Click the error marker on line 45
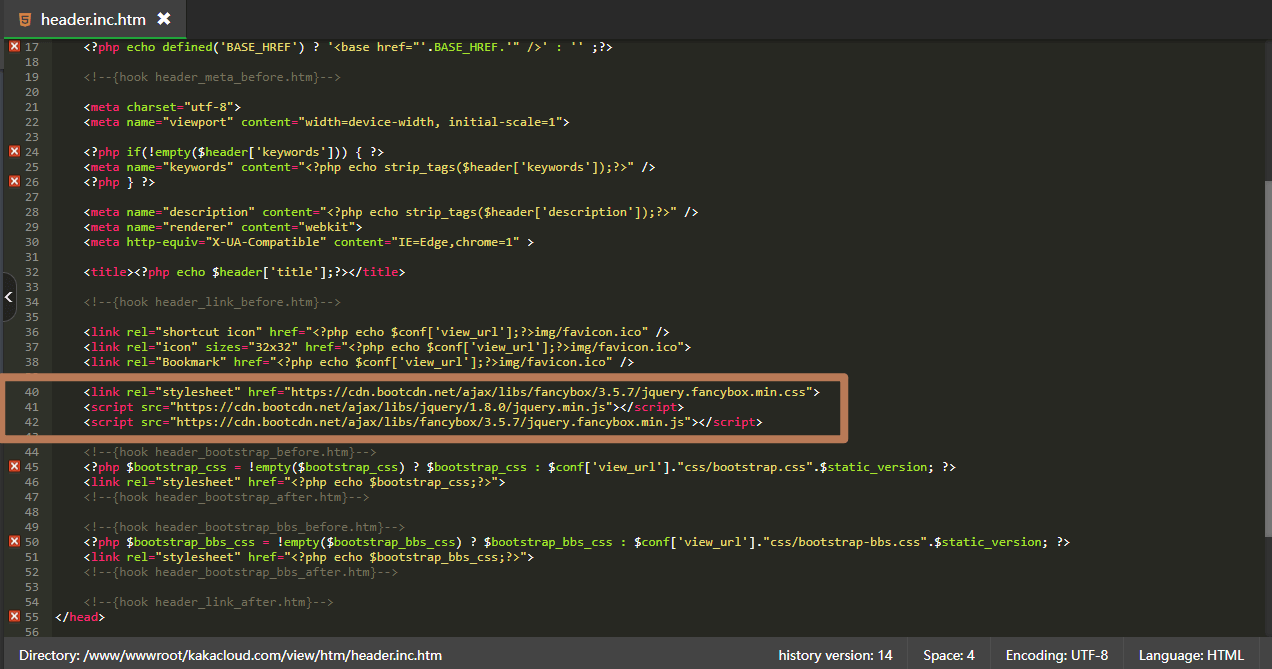The width and height of the screenshot is (1272, 669). click(x=14, y=467)
